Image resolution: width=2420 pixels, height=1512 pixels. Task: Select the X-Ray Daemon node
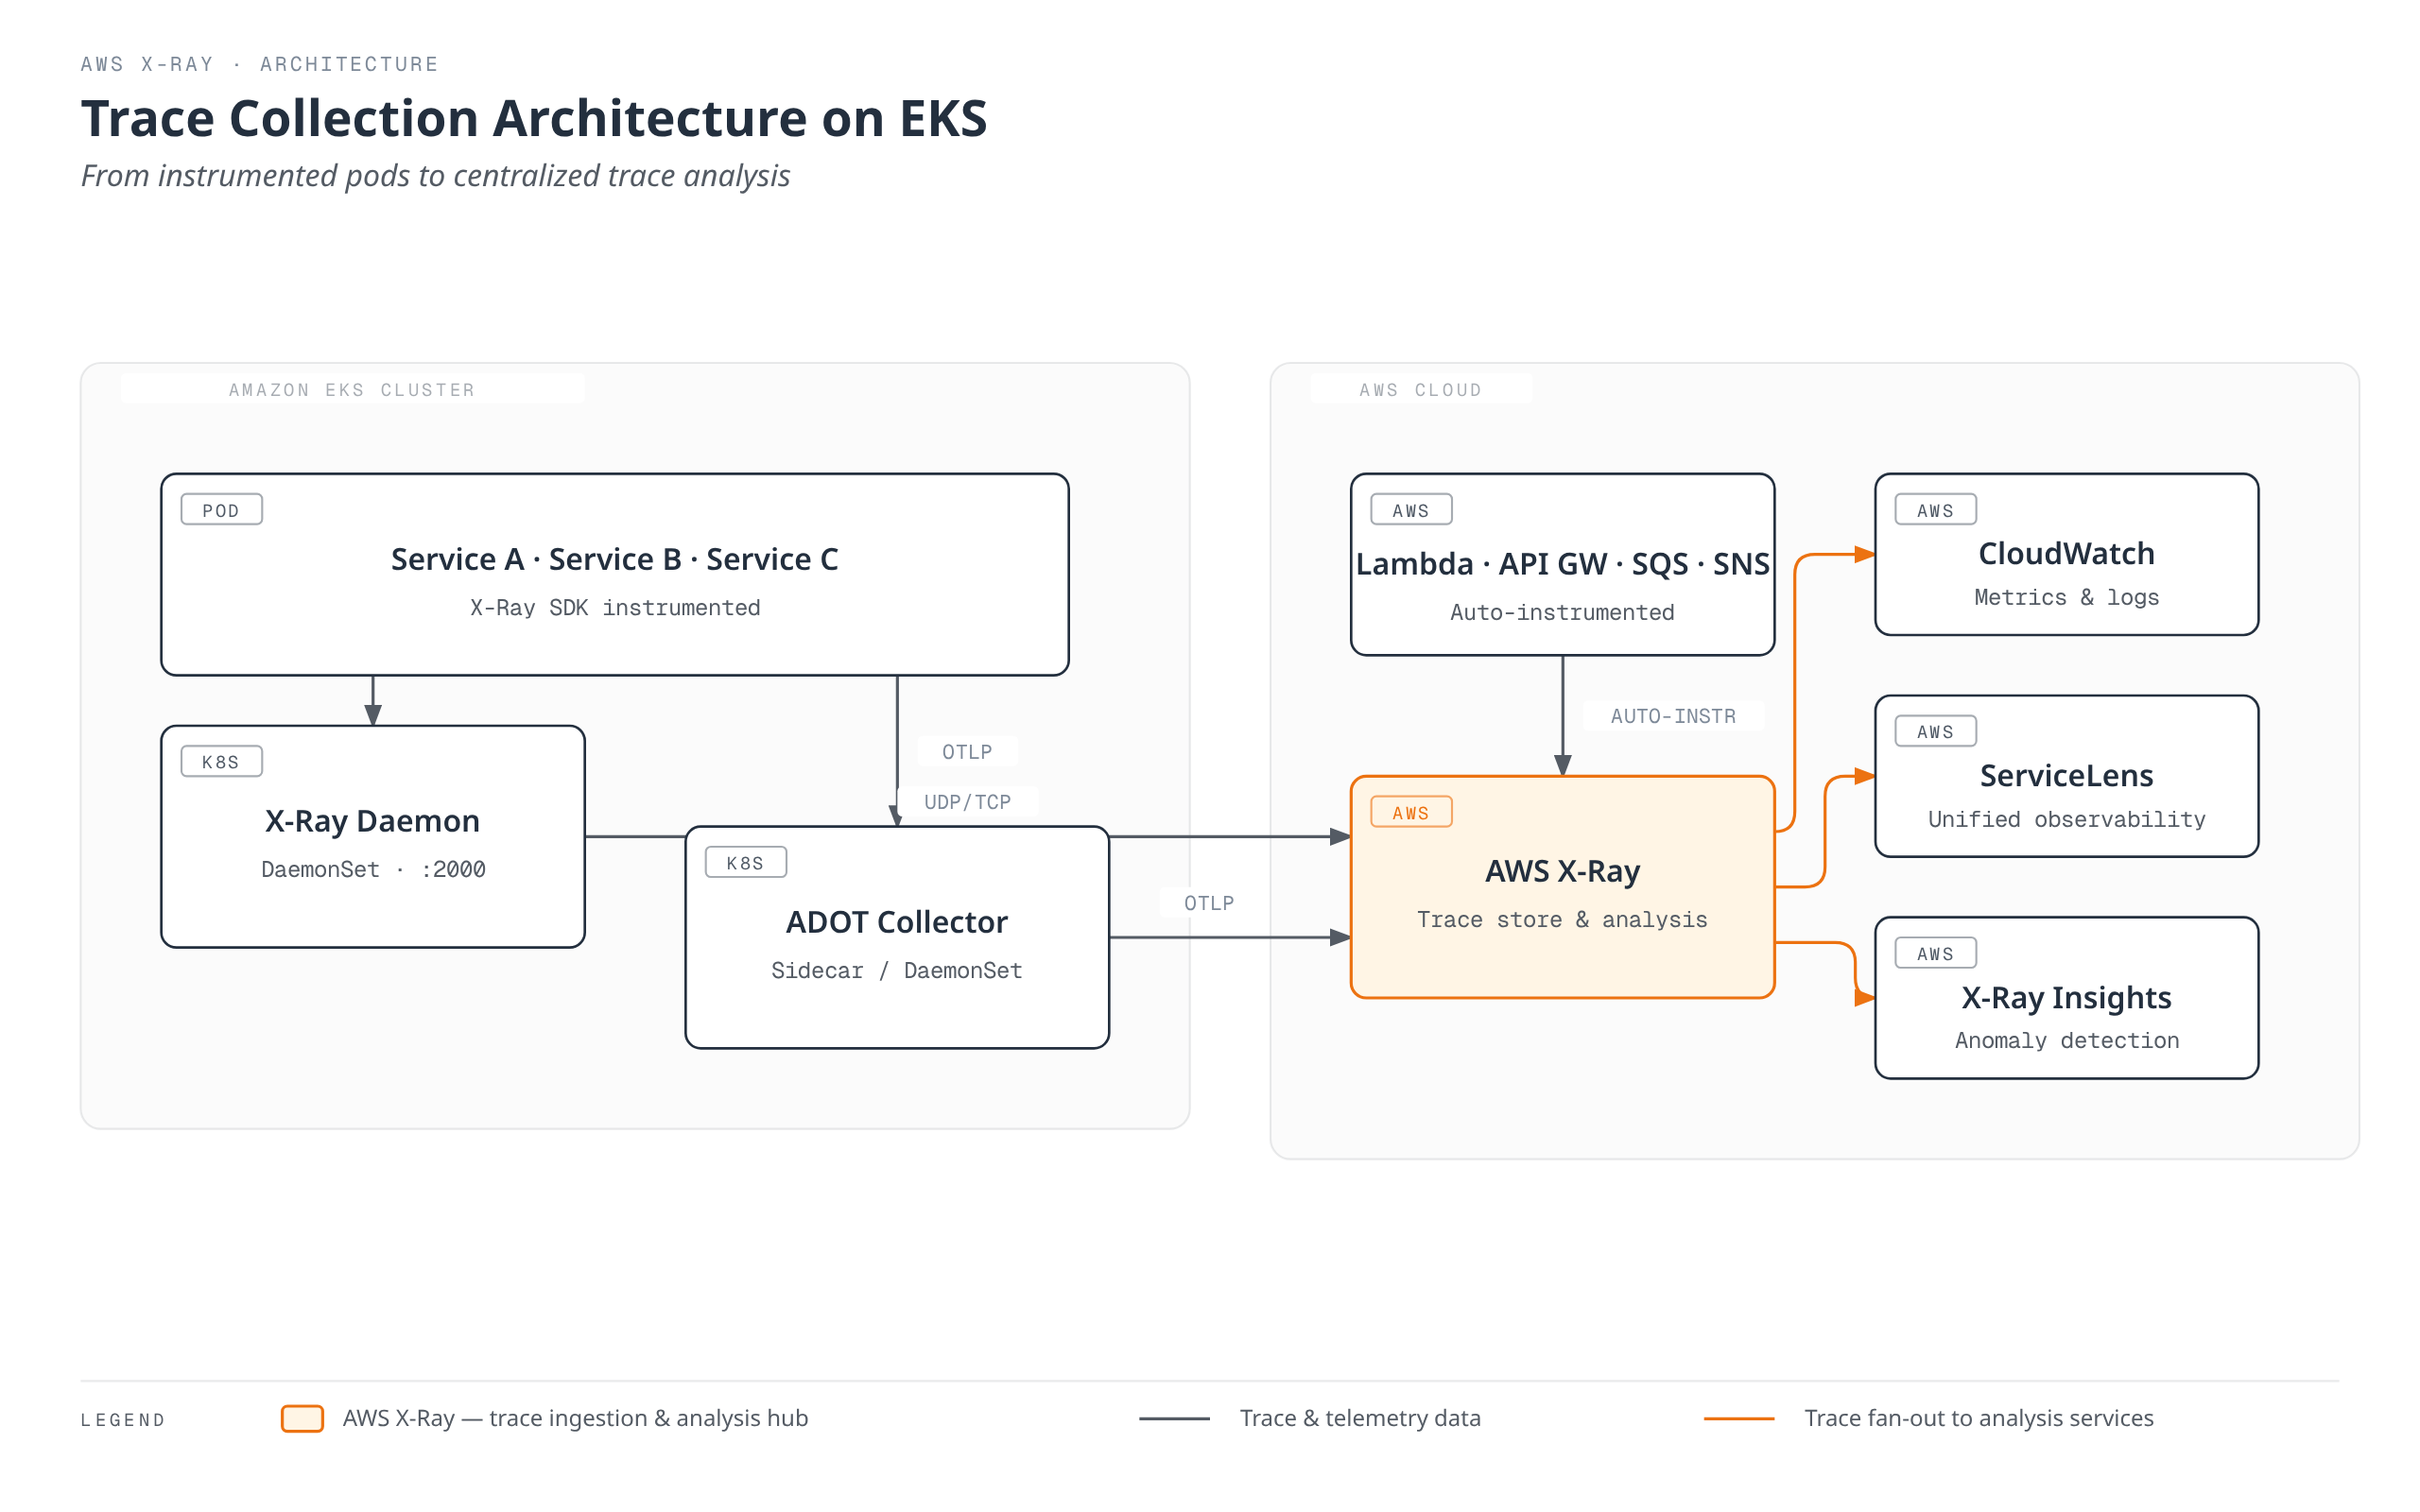coord(373,836)
